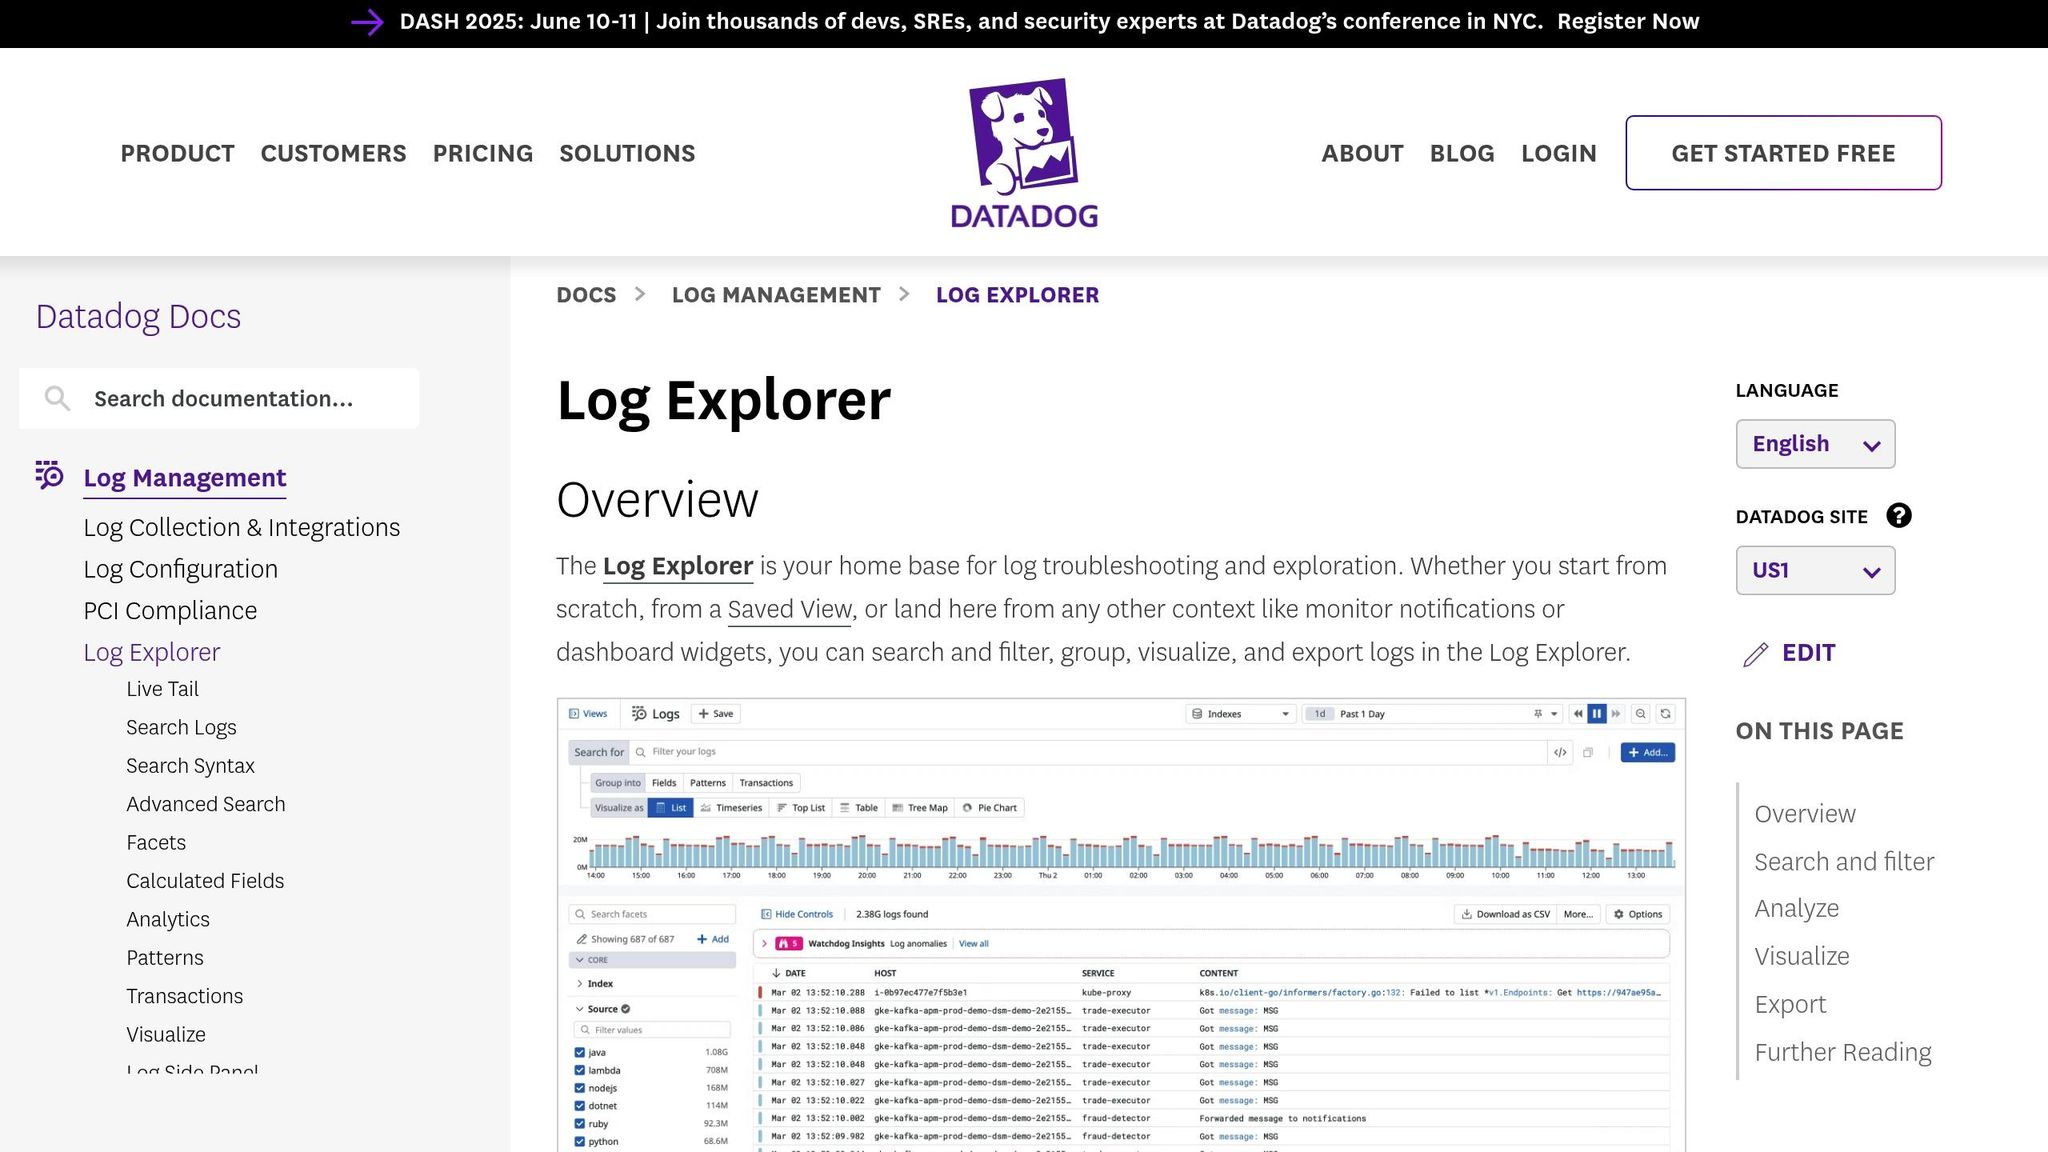The image size is (2048, 1152).
Task: Jump to Further Reading section
Action: [1843, 1052]
